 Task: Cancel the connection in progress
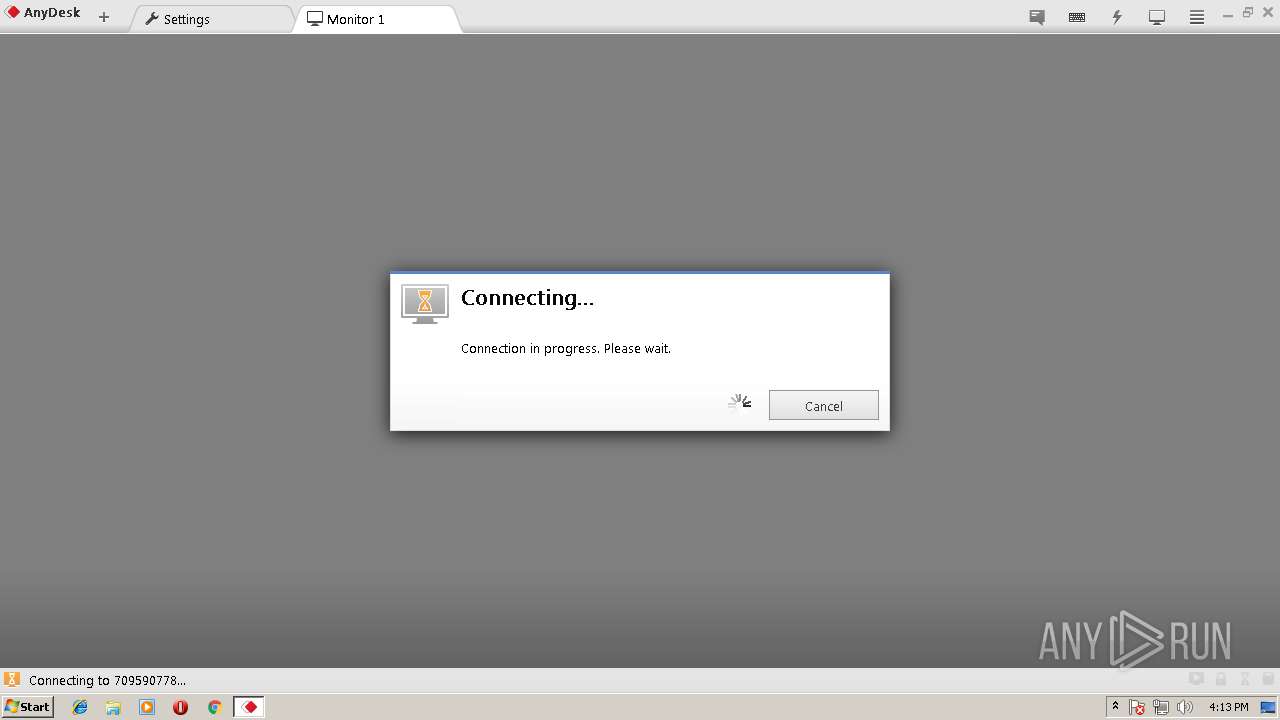(823, 405)
